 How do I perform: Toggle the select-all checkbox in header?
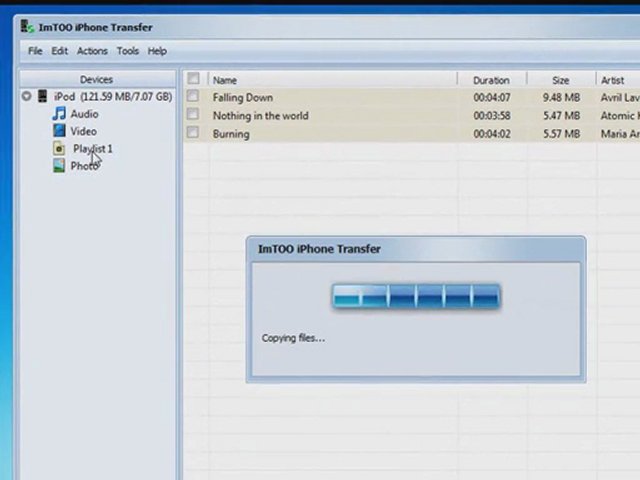click(193, 80)
